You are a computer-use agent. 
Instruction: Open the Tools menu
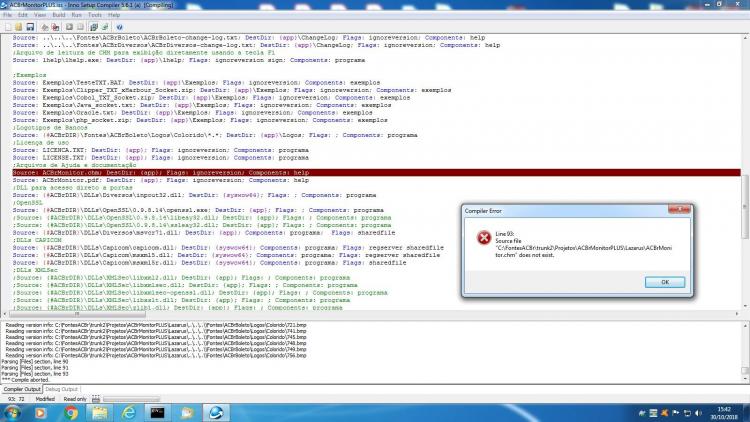coord(95,15)
